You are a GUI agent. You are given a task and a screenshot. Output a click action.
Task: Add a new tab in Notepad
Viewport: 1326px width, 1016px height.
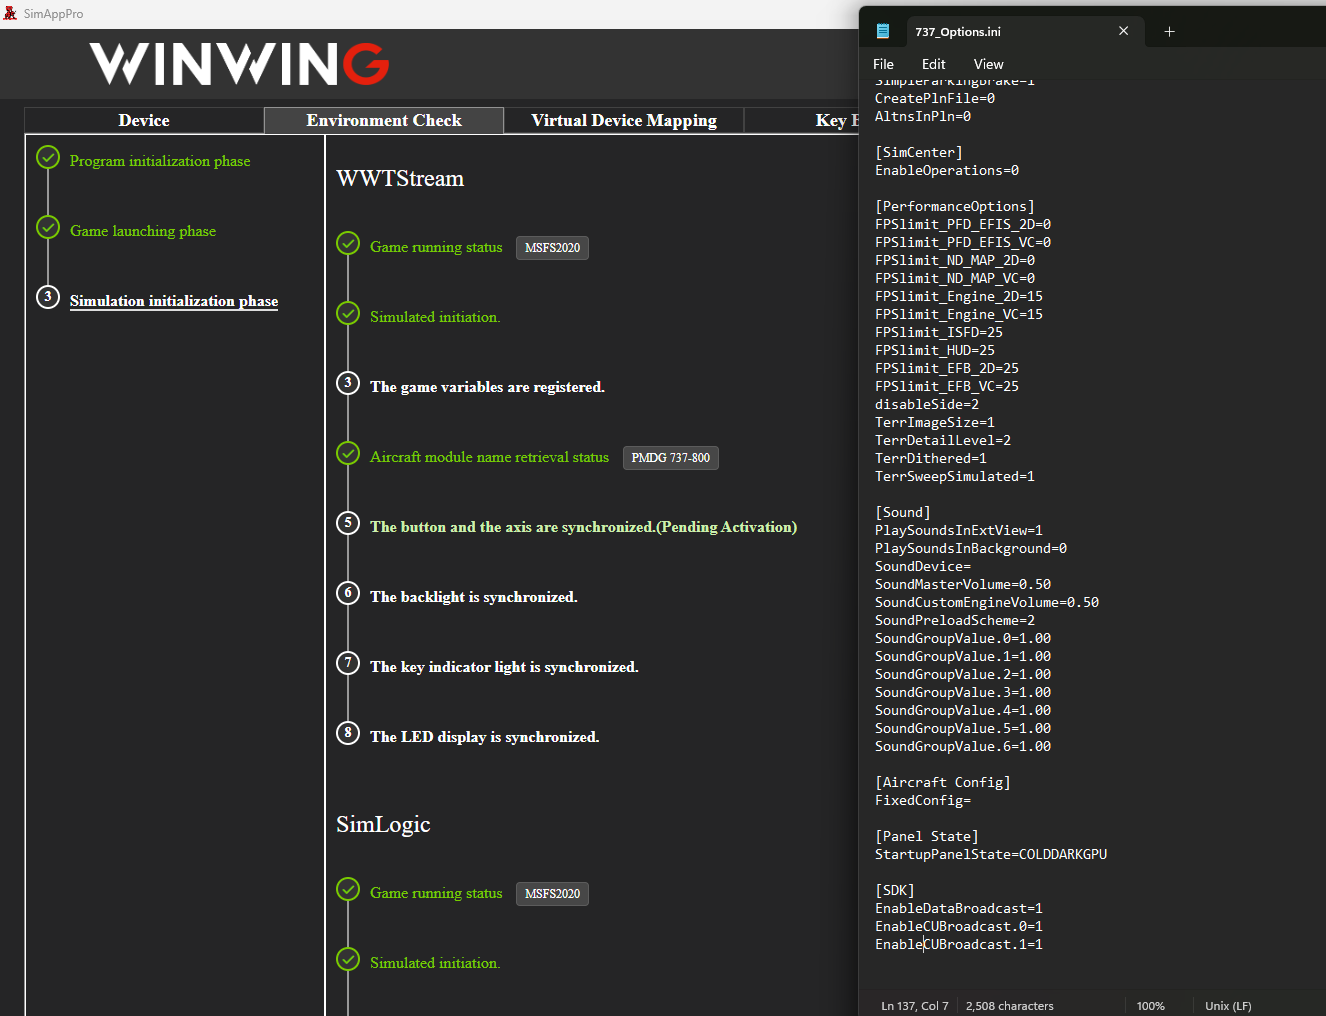click(1169, 31)
